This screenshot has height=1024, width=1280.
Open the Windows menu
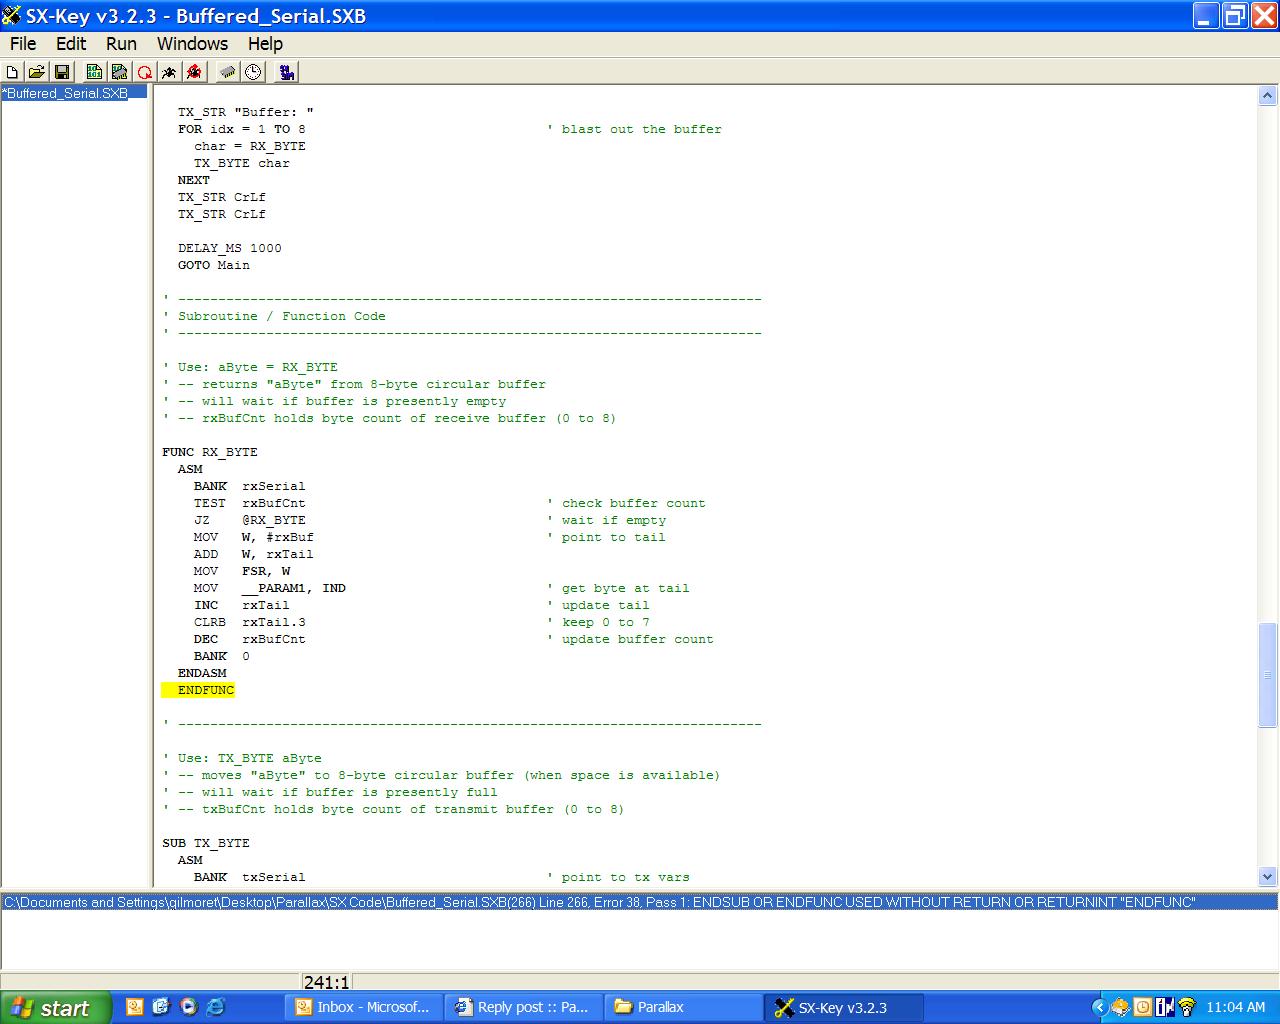pos(192,44)
